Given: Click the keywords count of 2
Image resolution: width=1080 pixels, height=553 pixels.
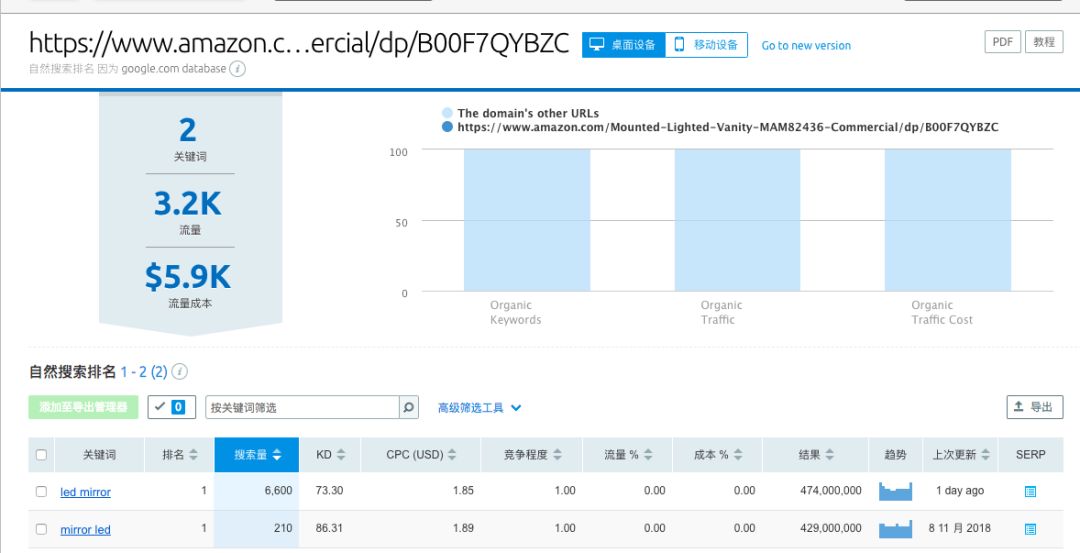Looking at the screenshot, I should pos(187,130).
